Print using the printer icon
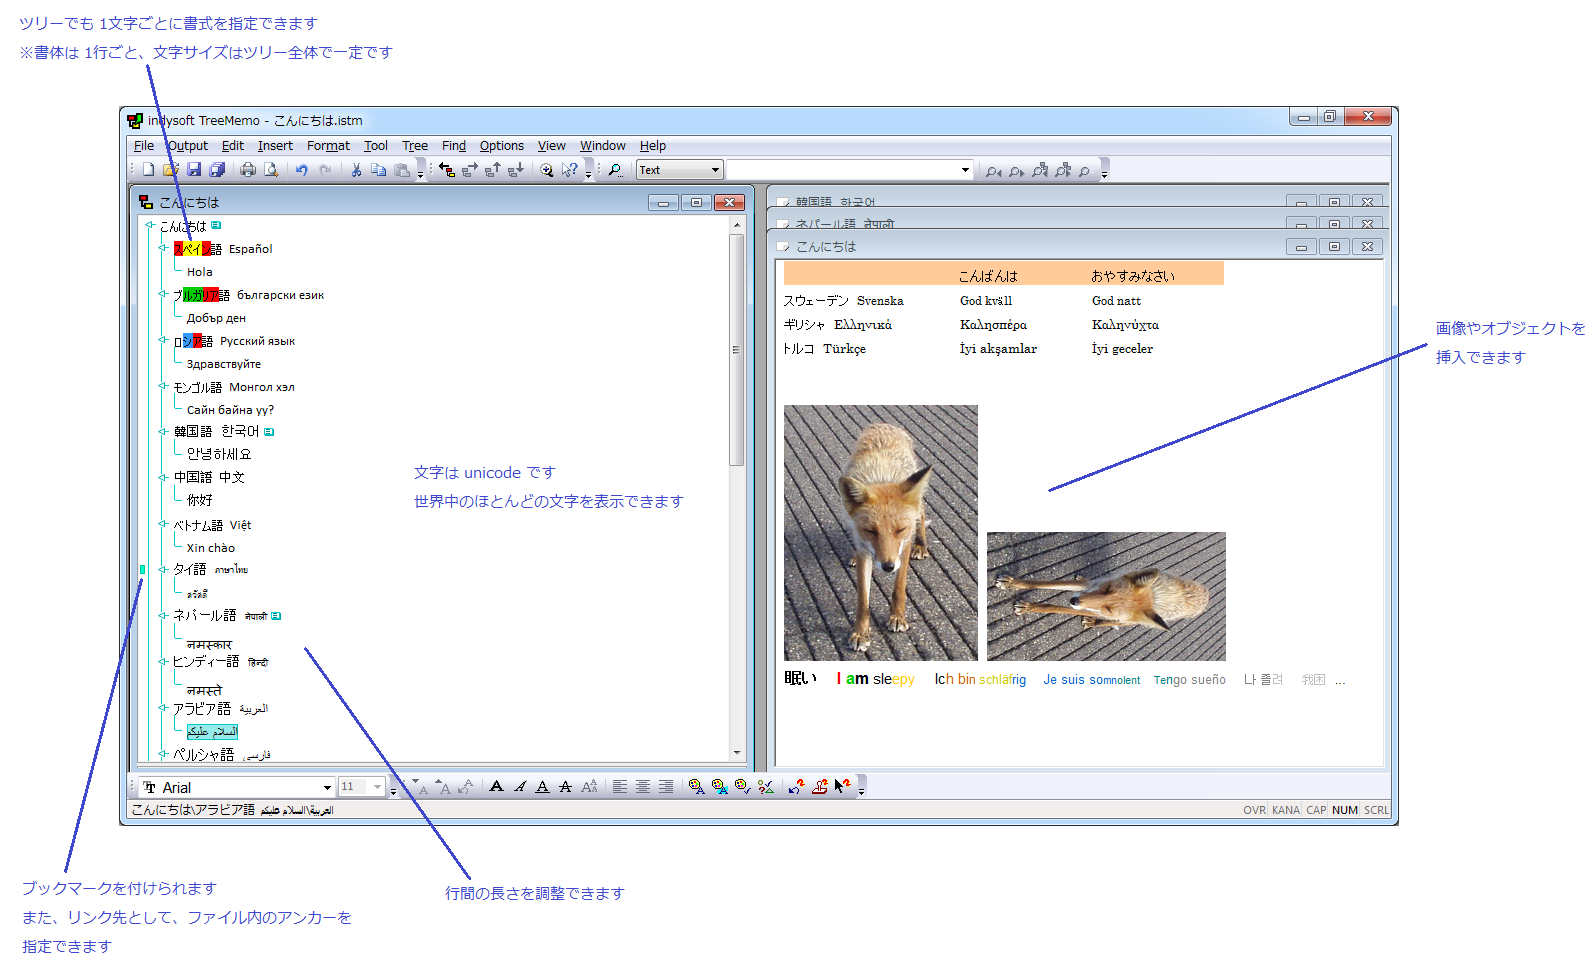 click(248, 170)
